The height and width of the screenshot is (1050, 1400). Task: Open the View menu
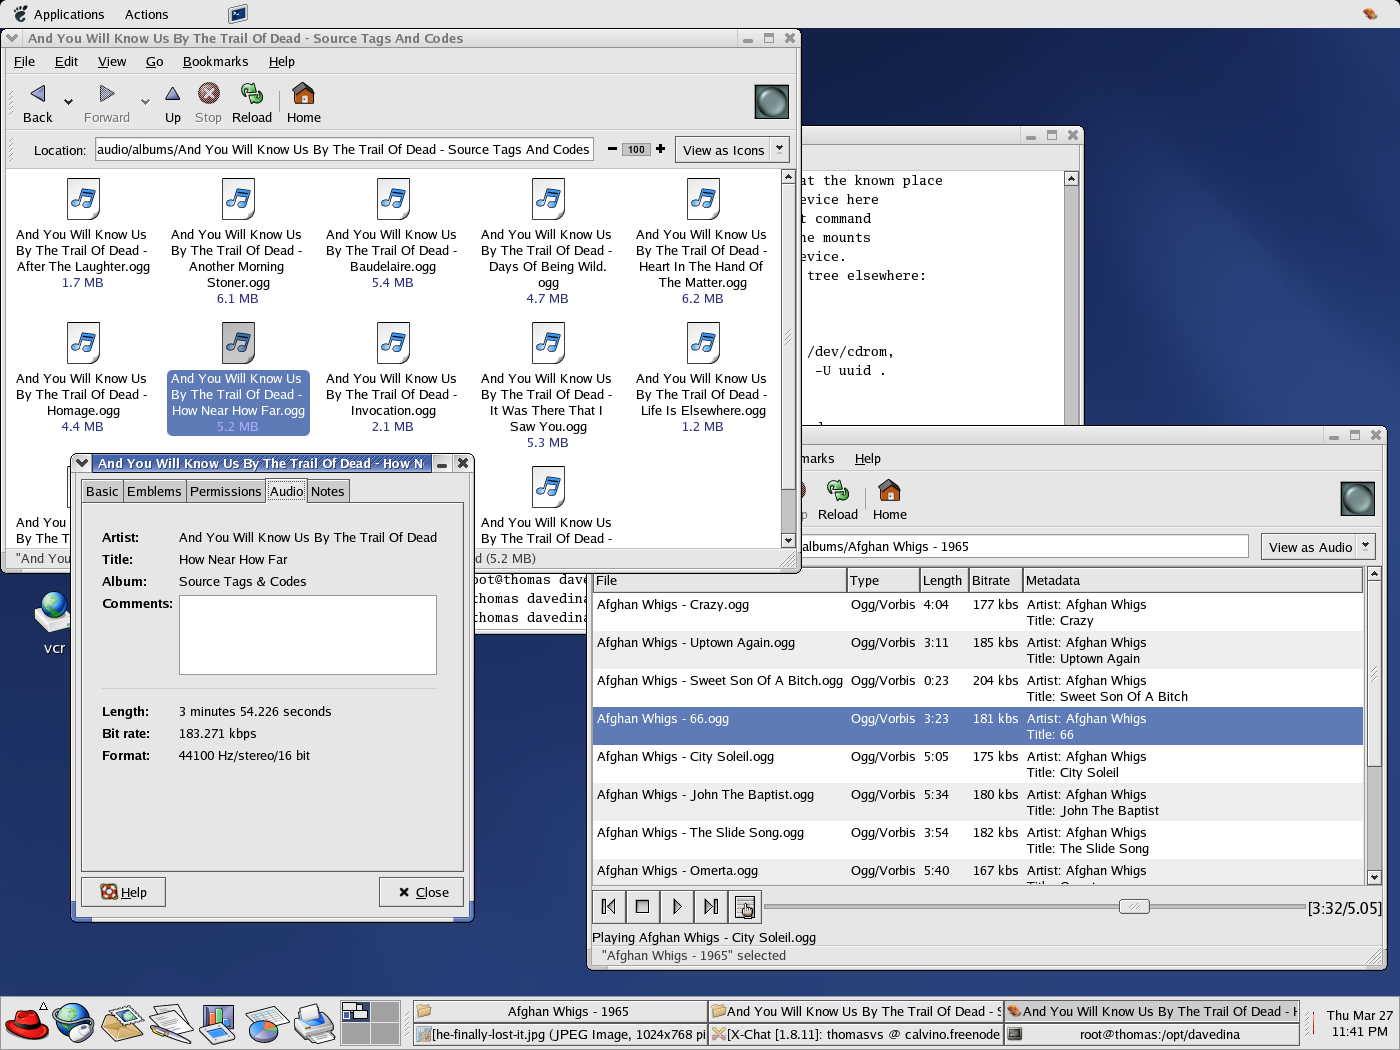(112, 61)
